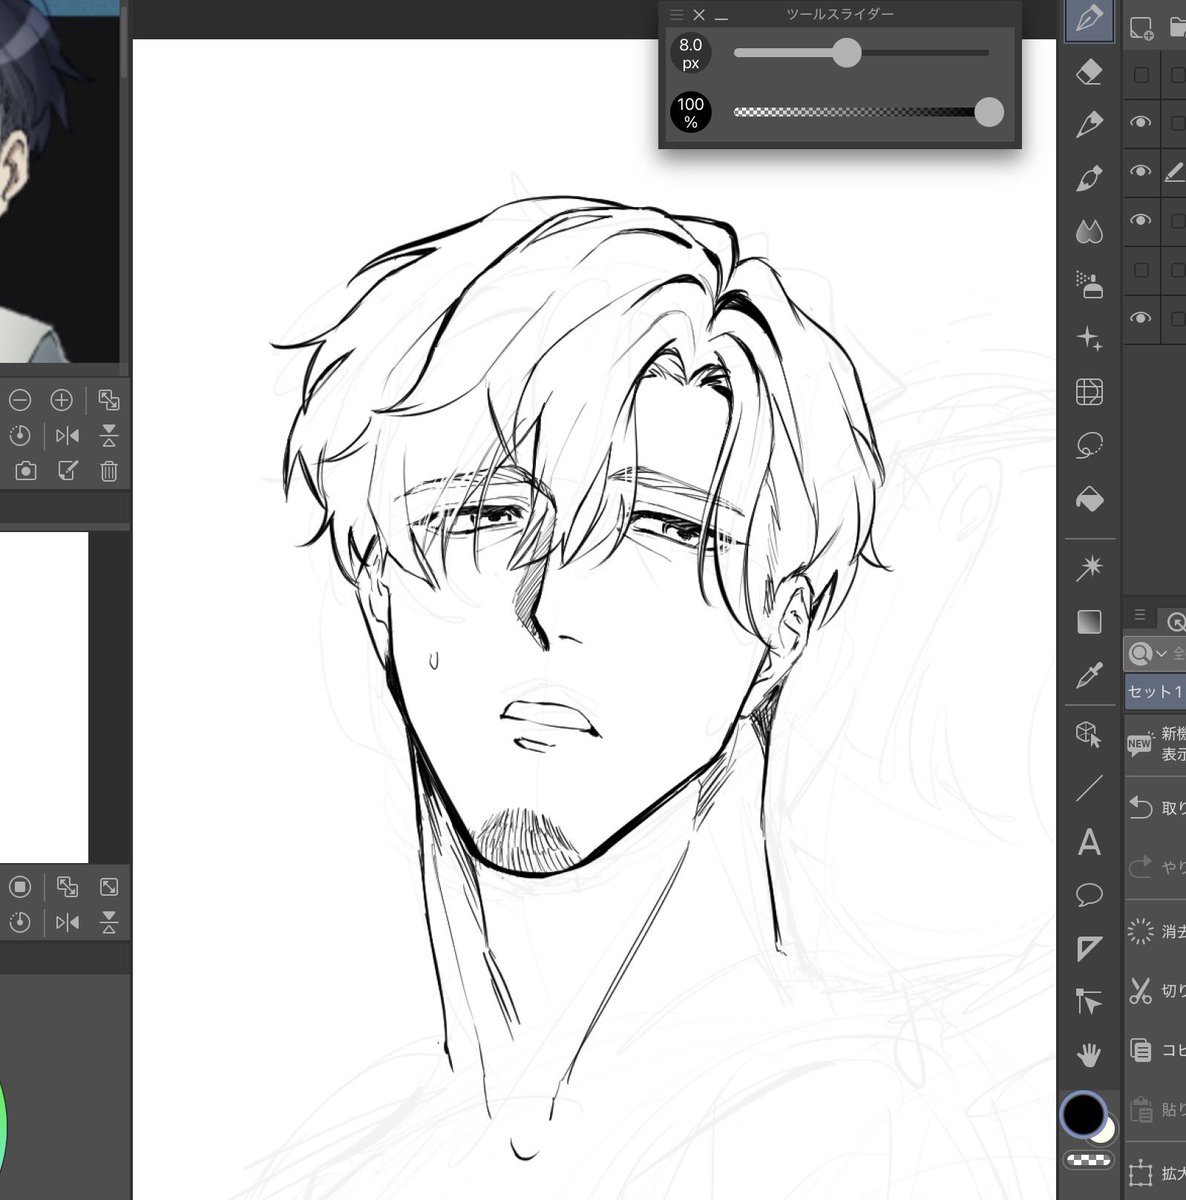Open the Tool Slider panel menu

click(676, 15)
